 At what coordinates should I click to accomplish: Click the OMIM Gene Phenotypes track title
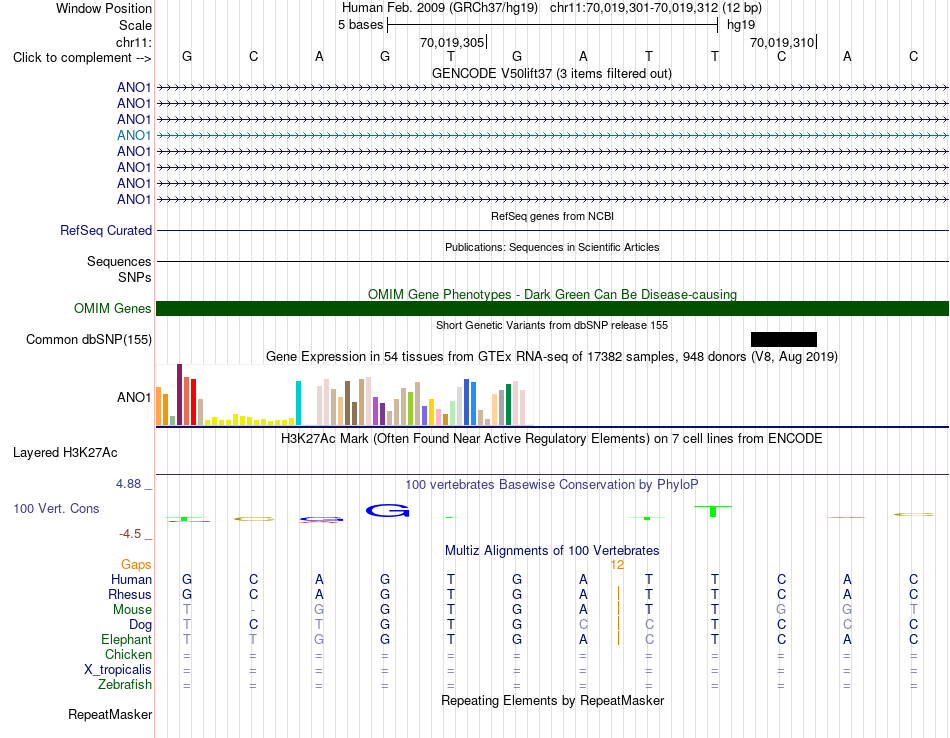[x=552, y=294]
